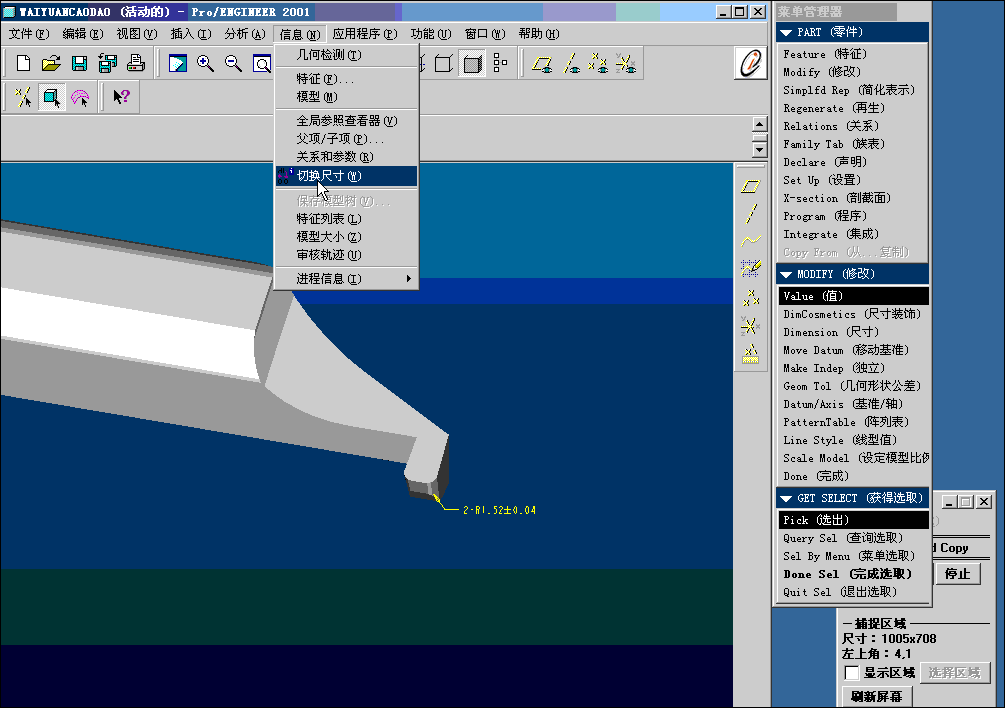This screenshot has width=1005, height=708.
Task: Zoom in with the magnifier plus icon
Action: (205, 63)
